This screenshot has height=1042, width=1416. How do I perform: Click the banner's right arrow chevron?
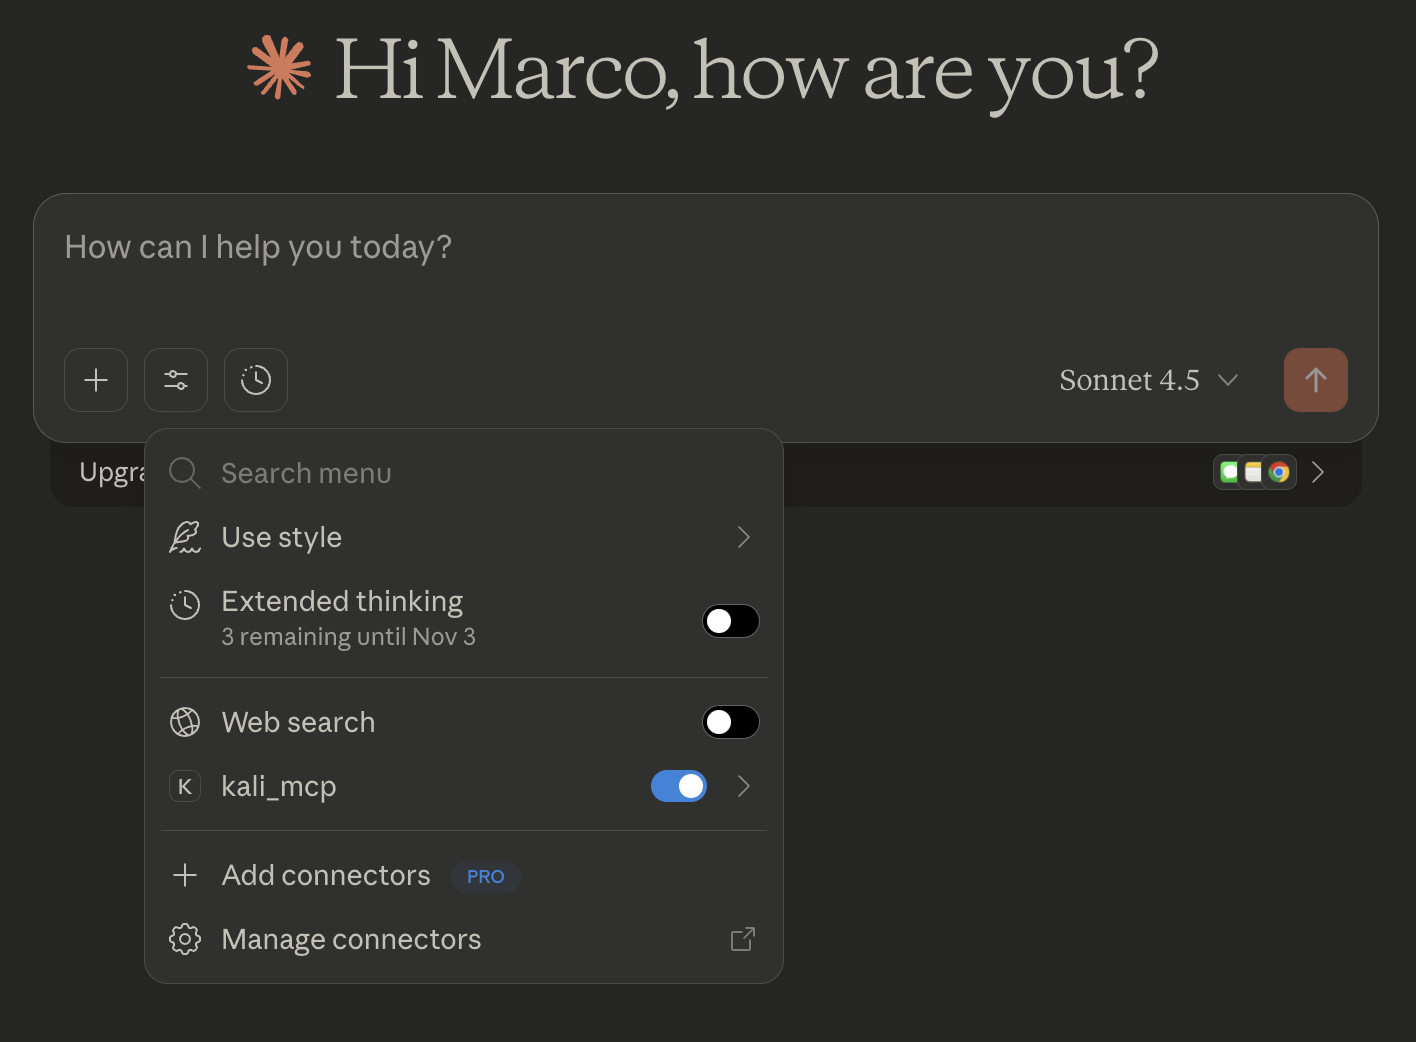pos(1318,472)
